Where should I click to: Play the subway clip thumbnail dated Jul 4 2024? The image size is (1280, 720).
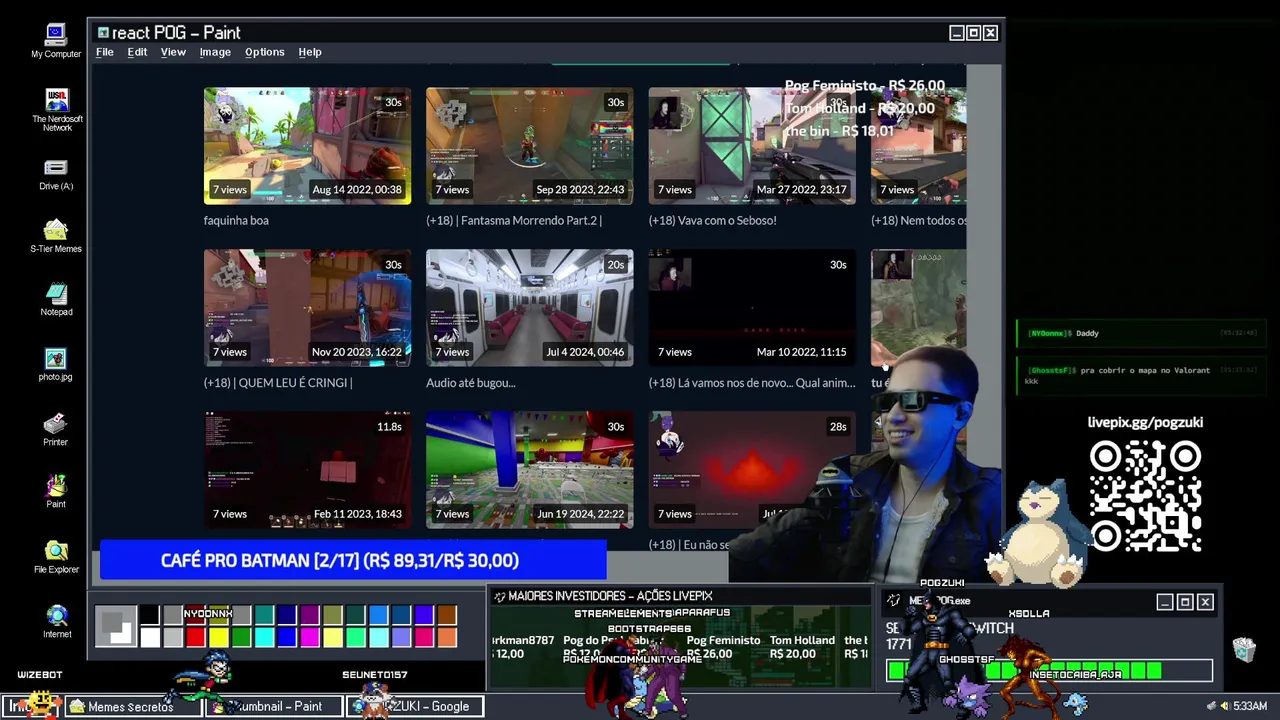pos(529,308)
